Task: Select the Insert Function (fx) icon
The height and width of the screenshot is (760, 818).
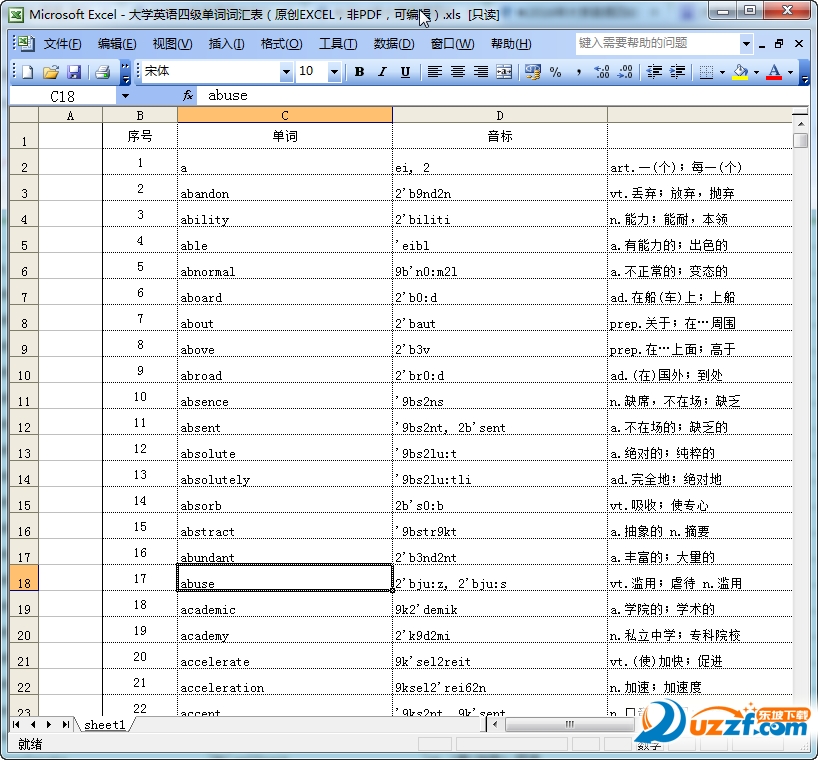Action: click(x=187, y=95)
